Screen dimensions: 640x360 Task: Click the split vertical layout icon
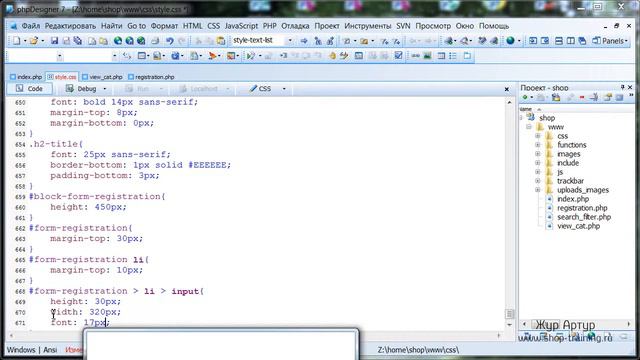click(571, 41)
